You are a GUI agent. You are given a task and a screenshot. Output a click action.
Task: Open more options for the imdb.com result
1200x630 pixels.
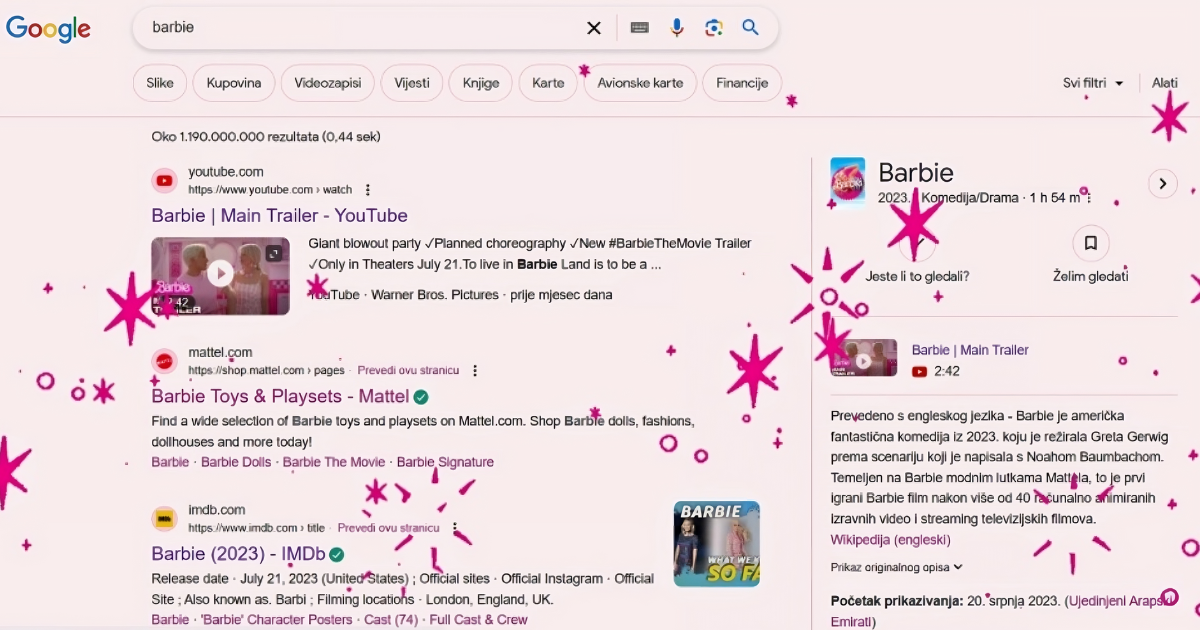tap(455, 528)
